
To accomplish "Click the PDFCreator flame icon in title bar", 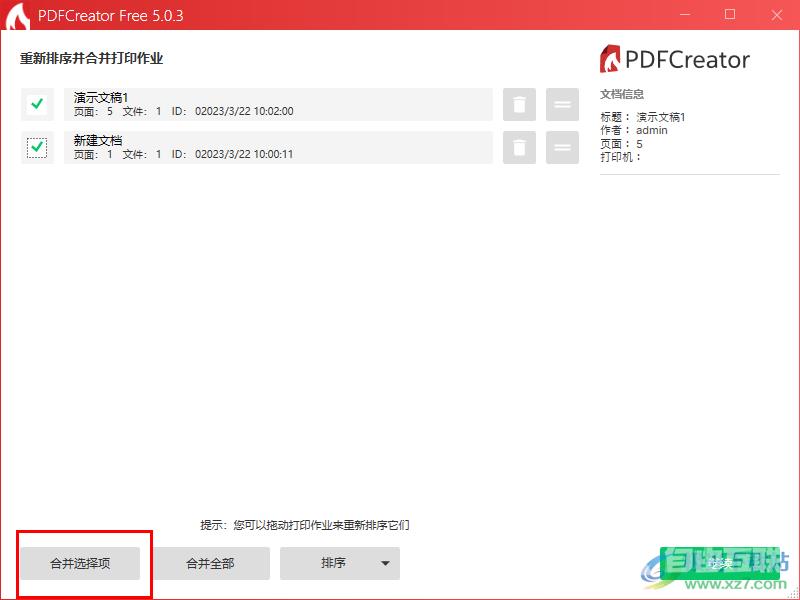I will [16, 16].
